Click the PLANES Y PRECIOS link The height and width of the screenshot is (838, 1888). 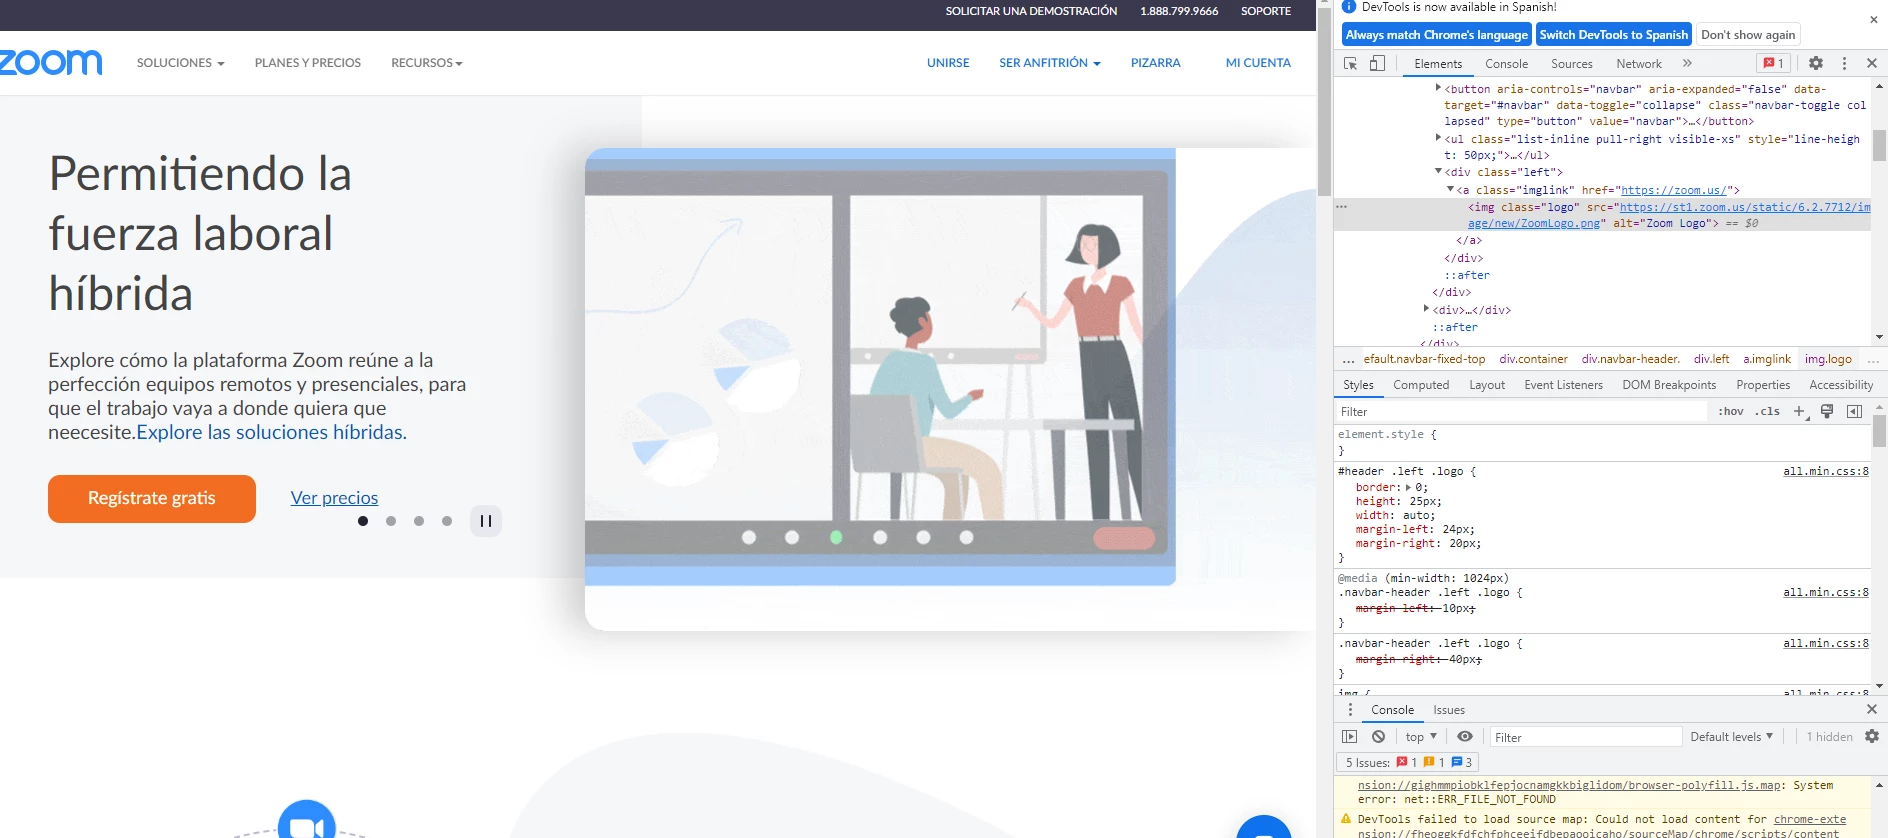308,63
